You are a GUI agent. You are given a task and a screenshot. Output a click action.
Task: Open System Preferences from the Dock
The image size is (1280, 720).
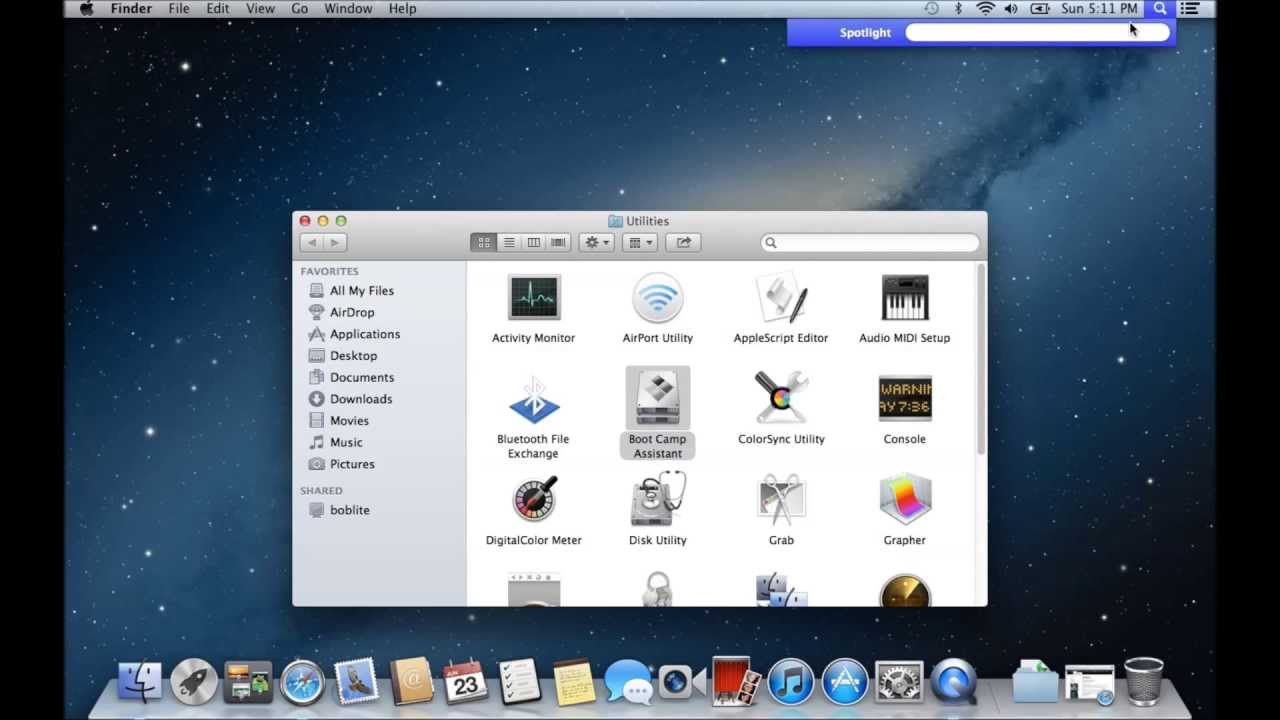(x=899, y=682)
